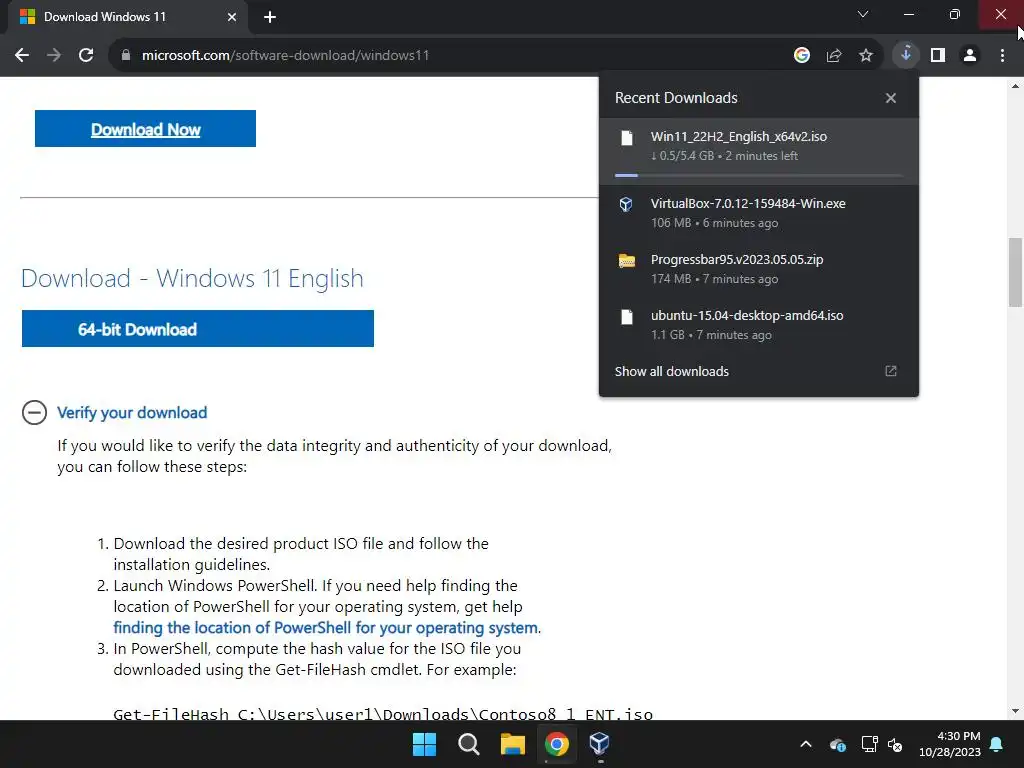The width and height of the screenshot is (1024, 768).
Task: Open File Explorer from the taskbar
Action: (x=513, y=744)
